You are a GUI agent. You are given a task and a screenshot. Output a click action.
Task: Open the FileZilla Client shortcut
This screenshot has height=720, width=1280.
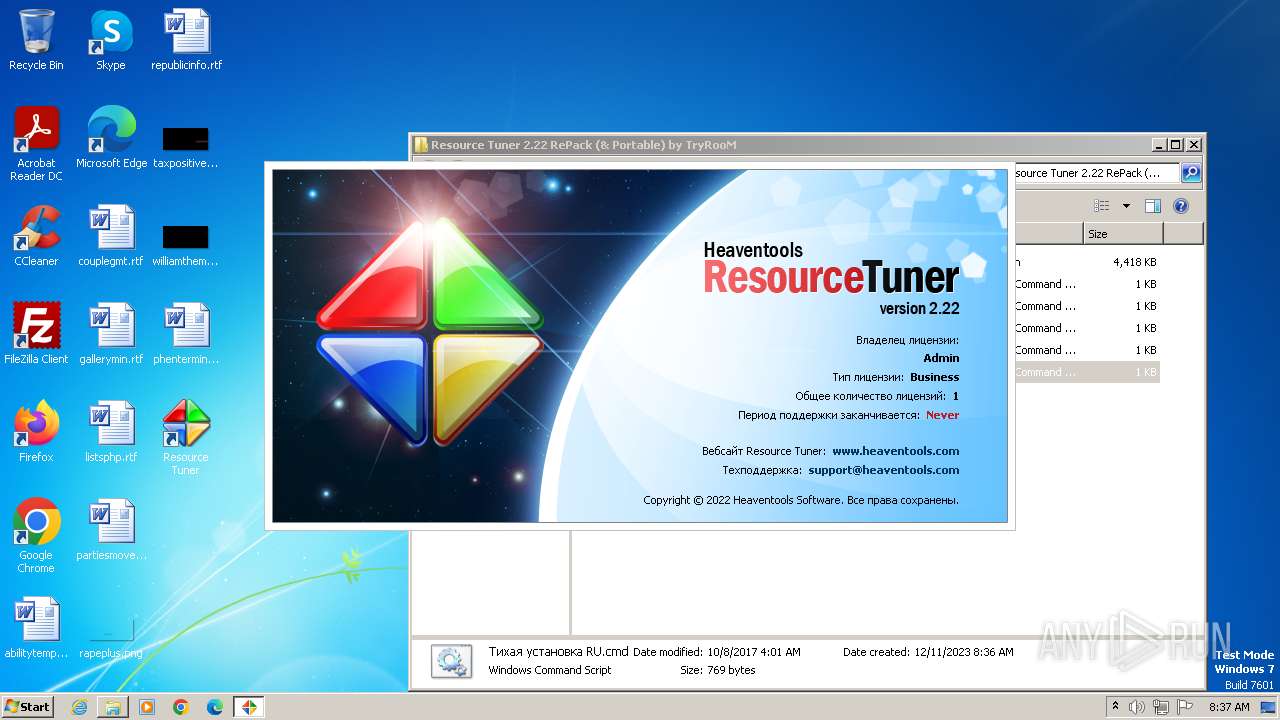36,334
